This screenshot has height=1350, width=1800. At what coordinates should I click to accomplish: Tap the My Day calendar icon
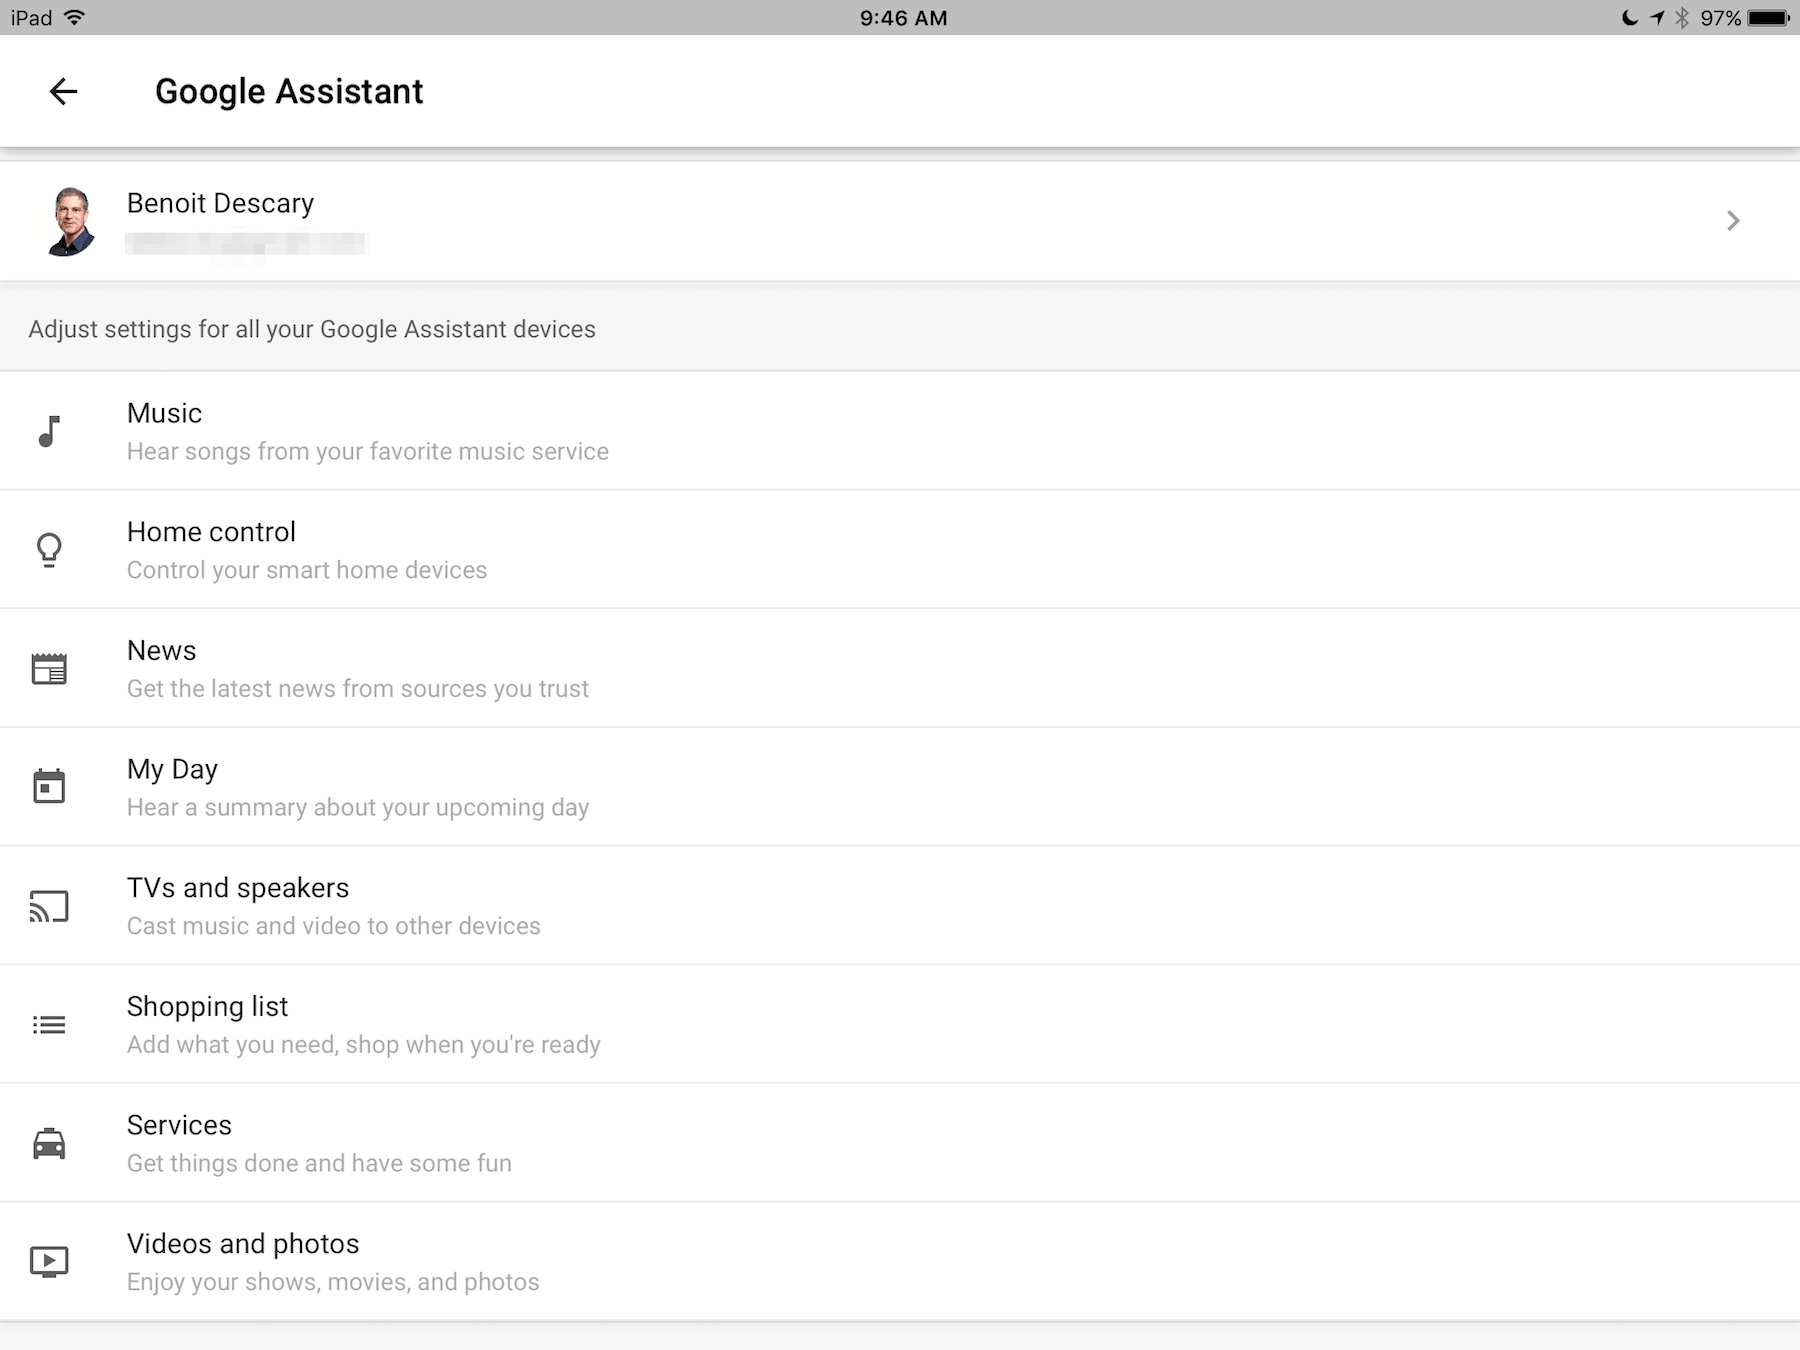(49, 786)
